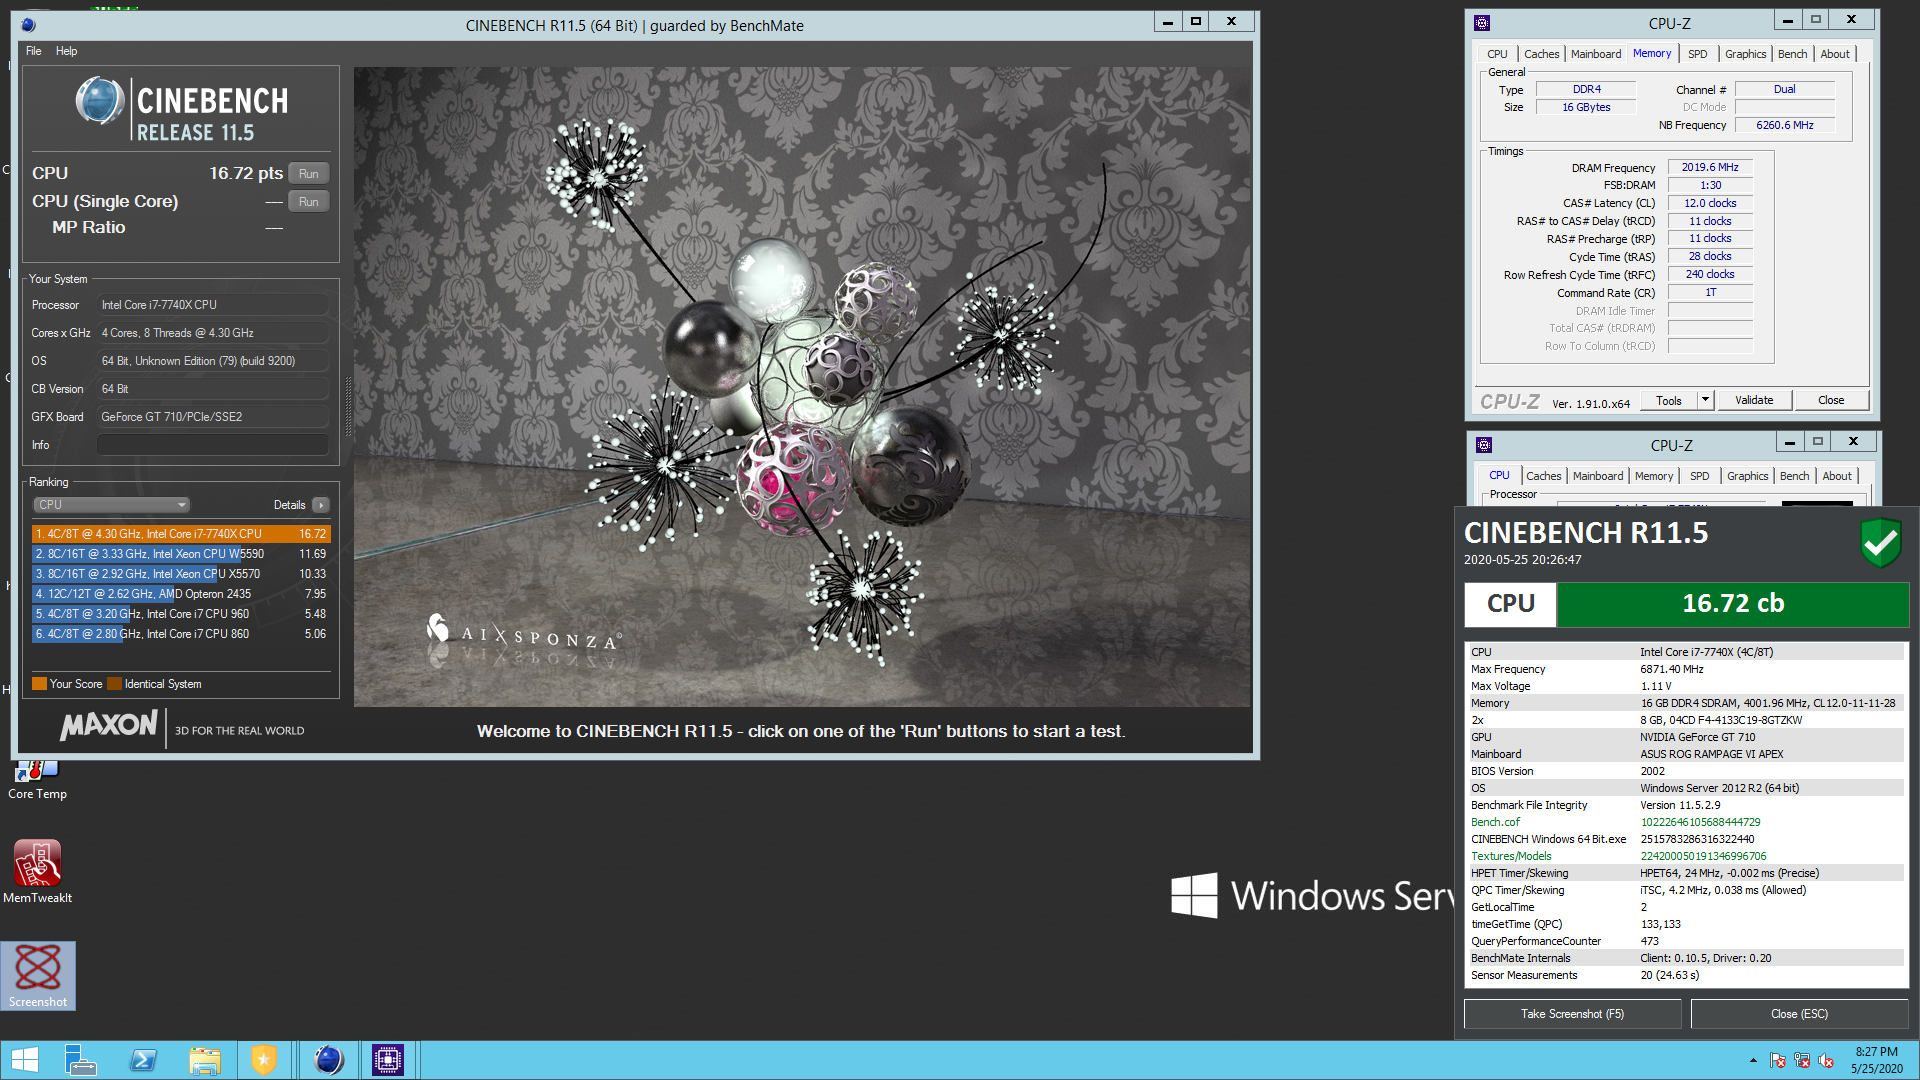Open the Help menu in Cinebench

(x=66, y=51)
